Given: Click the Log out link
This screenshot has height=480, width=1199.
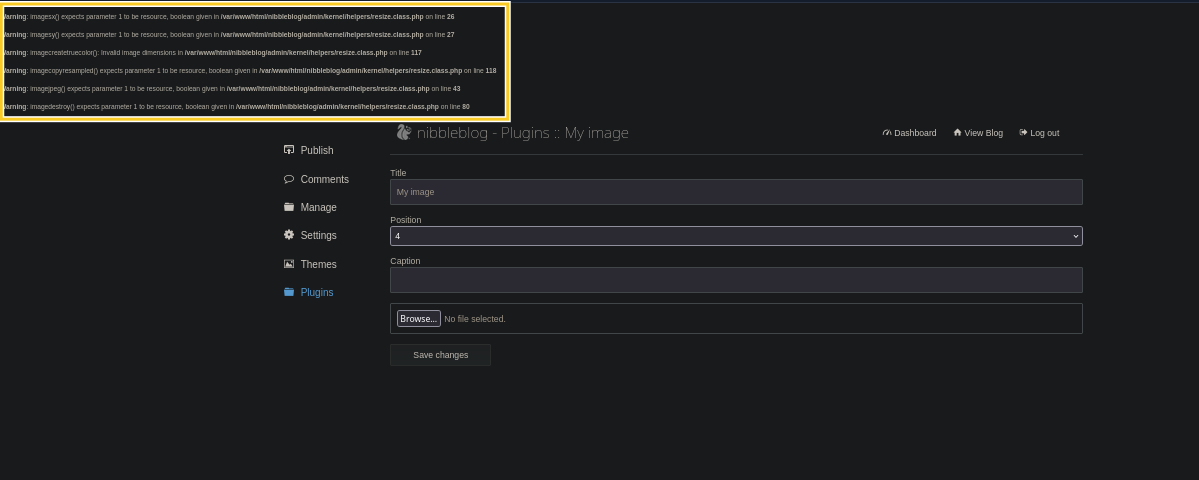Looking at the screenshot, I should pos(1045,133).
